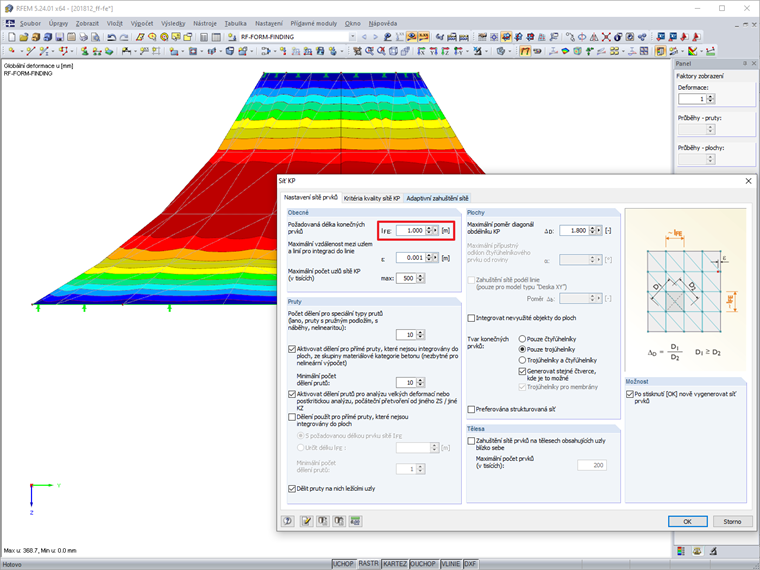Image resolution: width=760 pixels, height=570 pixels.
Task: Click the ε distance 0.001 spinner
Action: 428,258
